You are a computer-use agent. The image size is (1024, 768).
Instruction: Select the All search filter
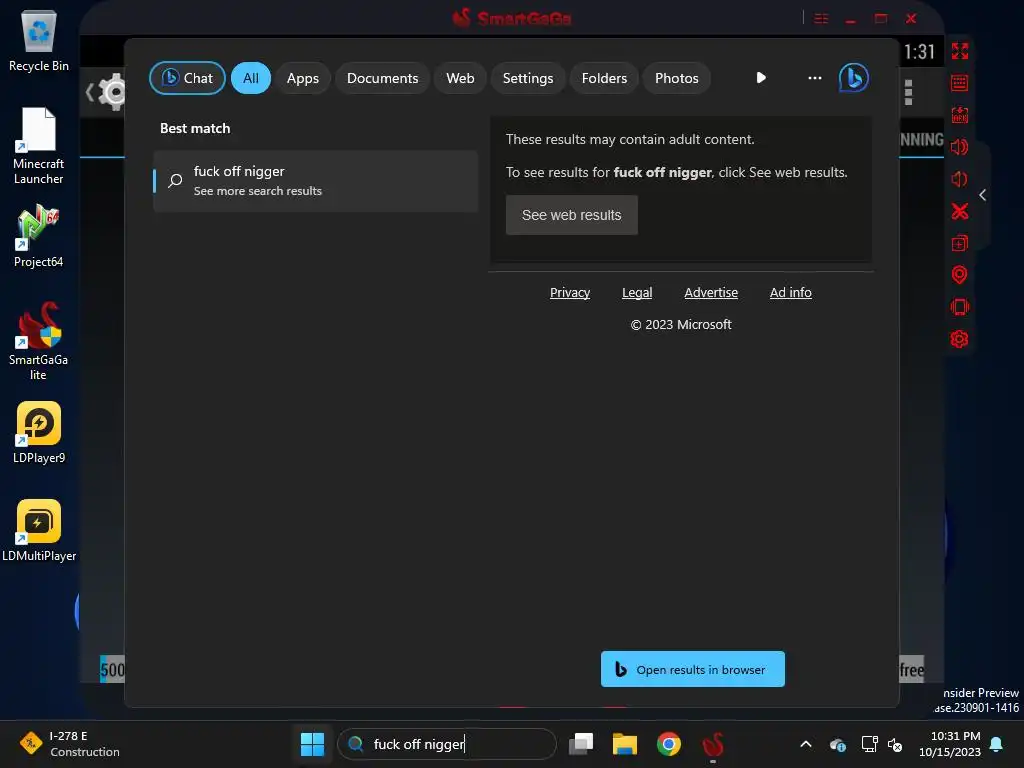click(251, 78)
